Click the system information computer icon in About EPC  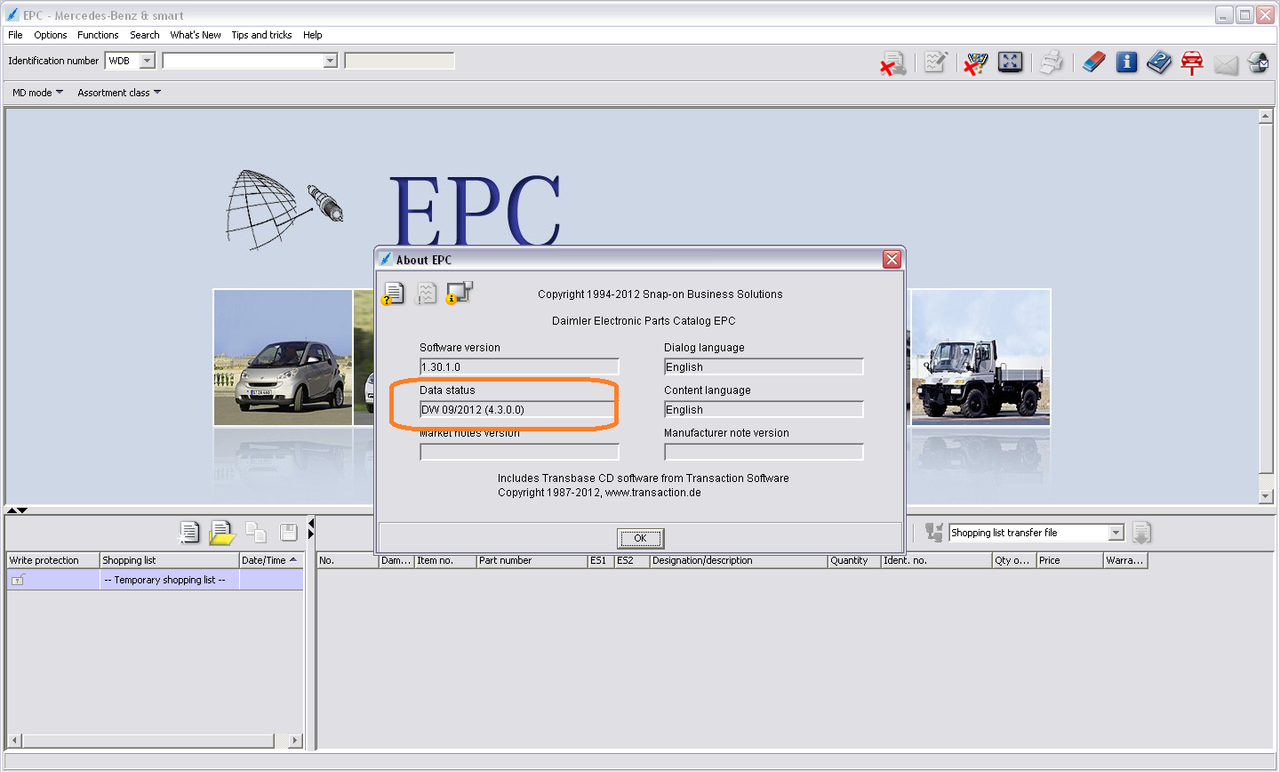[x=460, y=292]
